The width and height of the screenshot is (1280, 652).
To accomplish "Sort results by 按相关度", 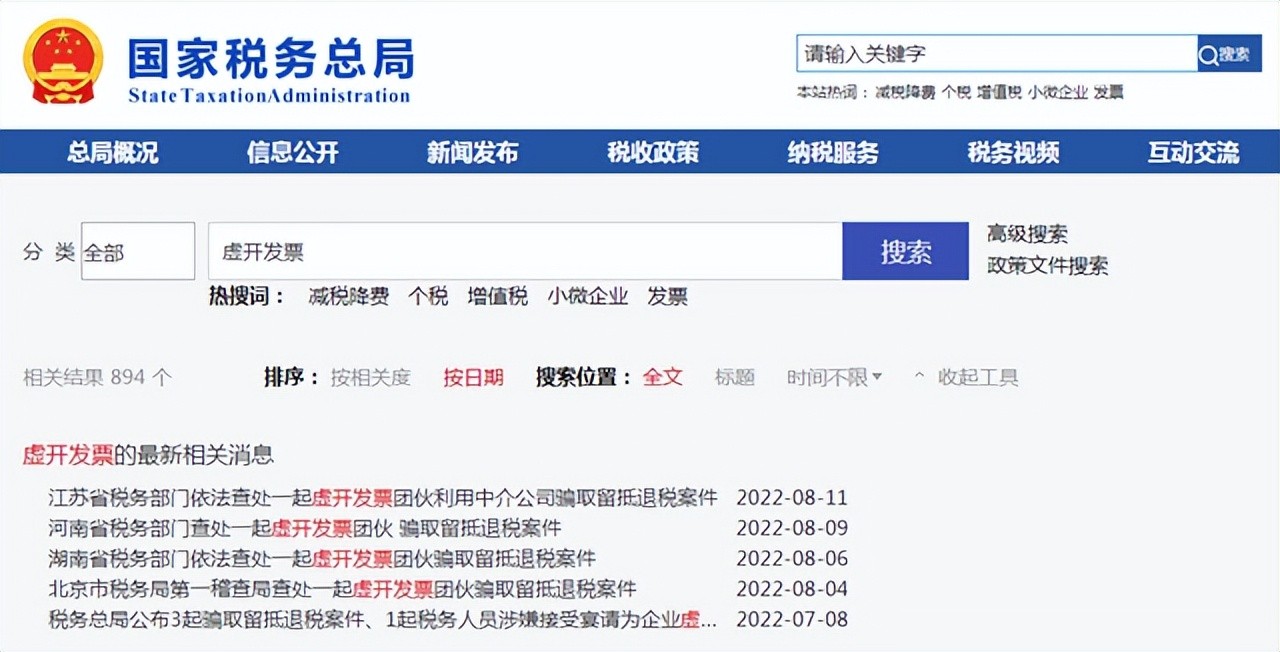I will pyautogui.click(x=370, y=377).
